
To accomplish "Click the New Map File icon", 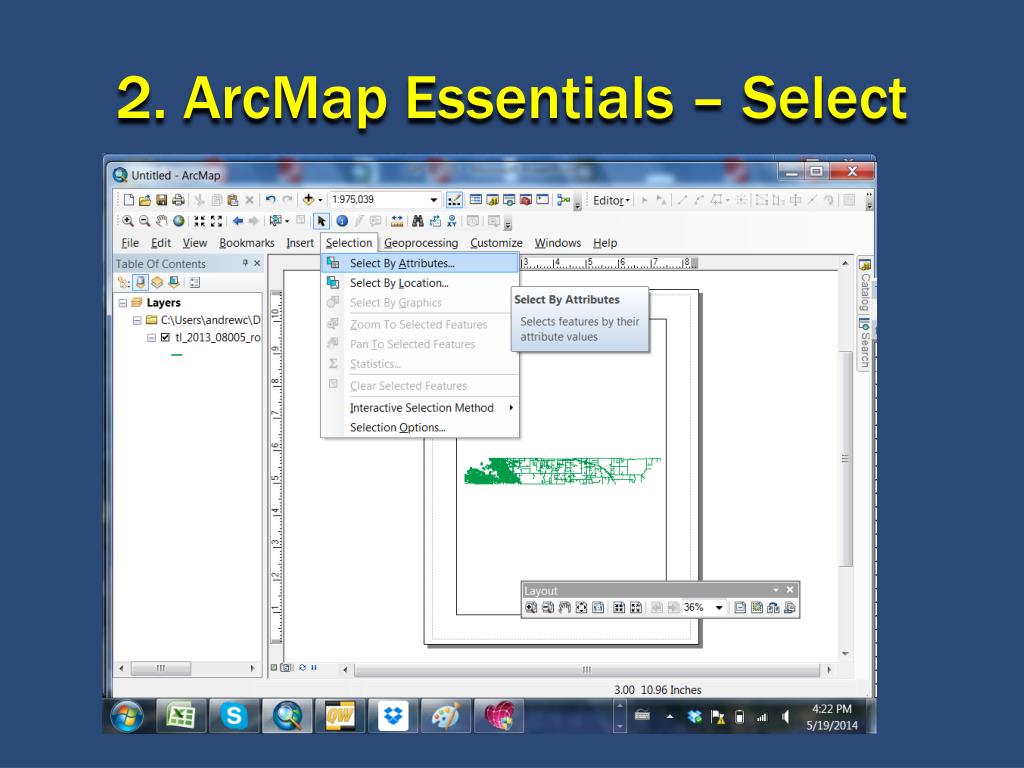I will coord(129,200).
